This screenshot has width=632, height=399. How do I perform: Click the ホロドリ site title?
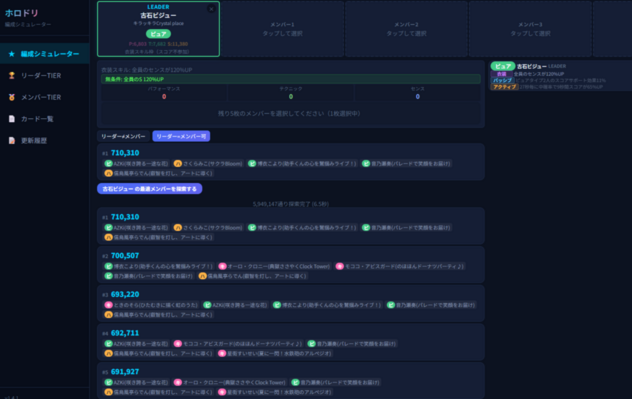tap(22, 13)
